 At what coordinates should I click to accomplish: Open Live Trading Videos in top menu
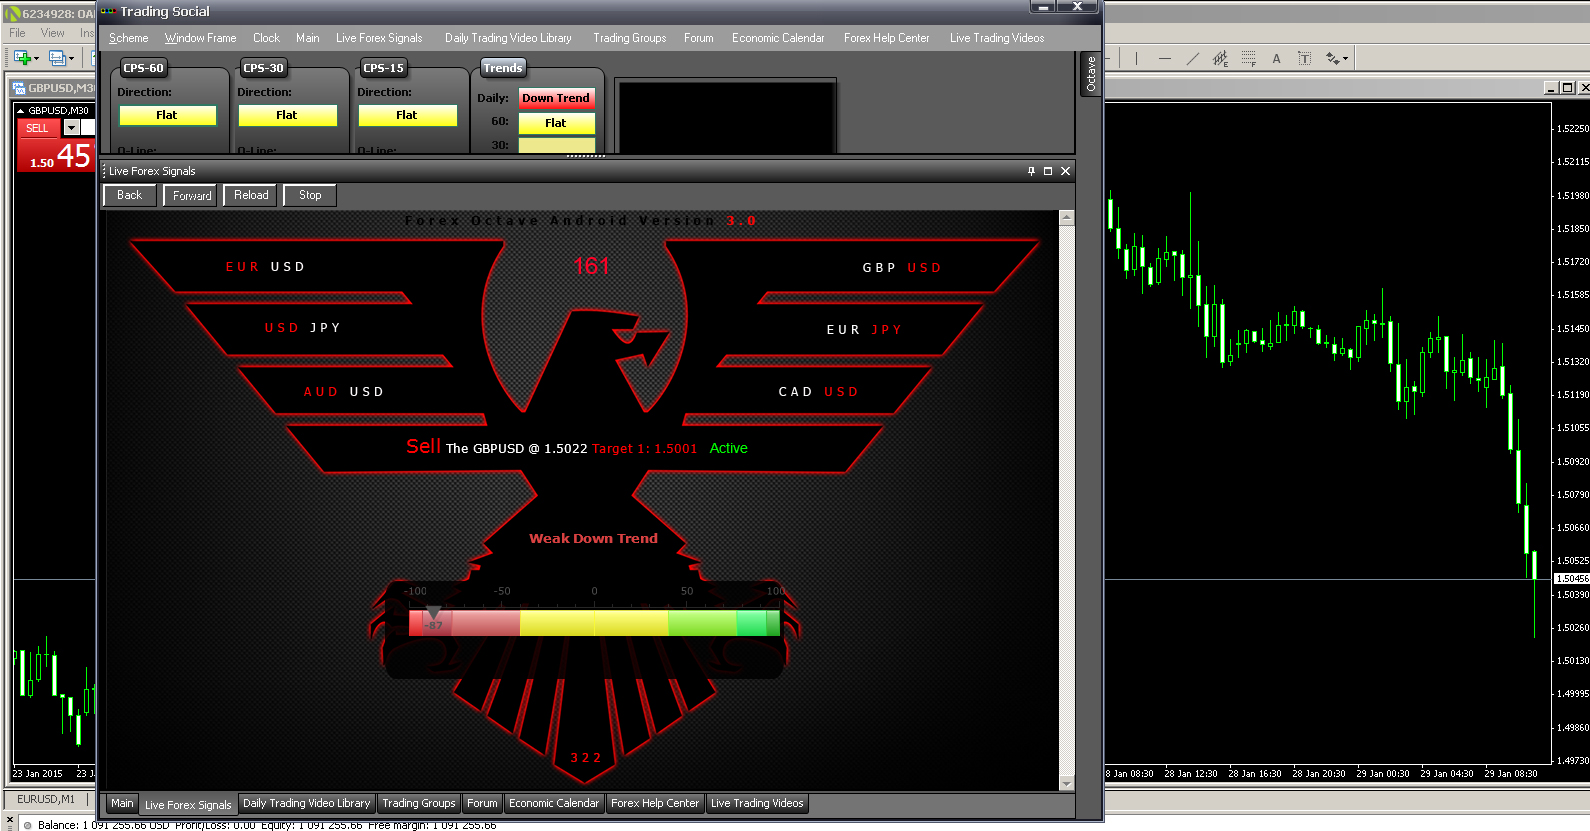click(x=997, y=38)
